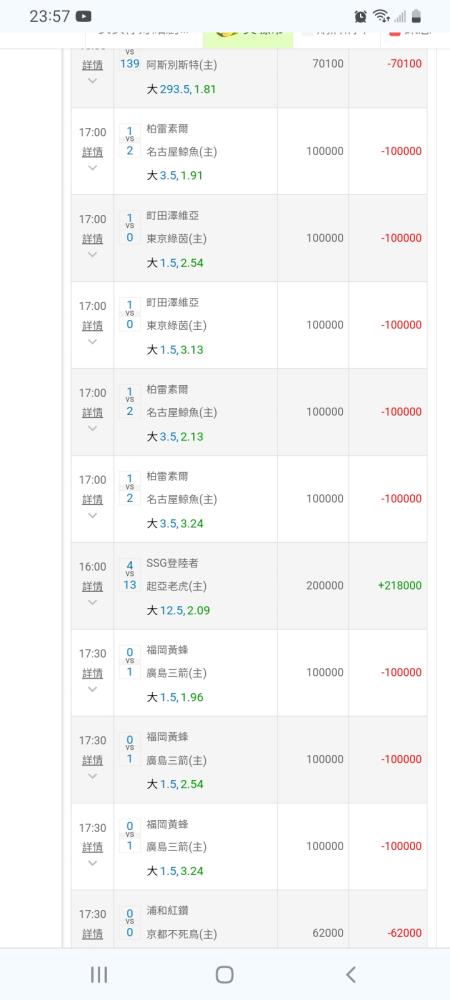Tap 1 vs 2 score for odds 3.24 bet
Screen dimensions: 450x1000
tap(130, 487)
